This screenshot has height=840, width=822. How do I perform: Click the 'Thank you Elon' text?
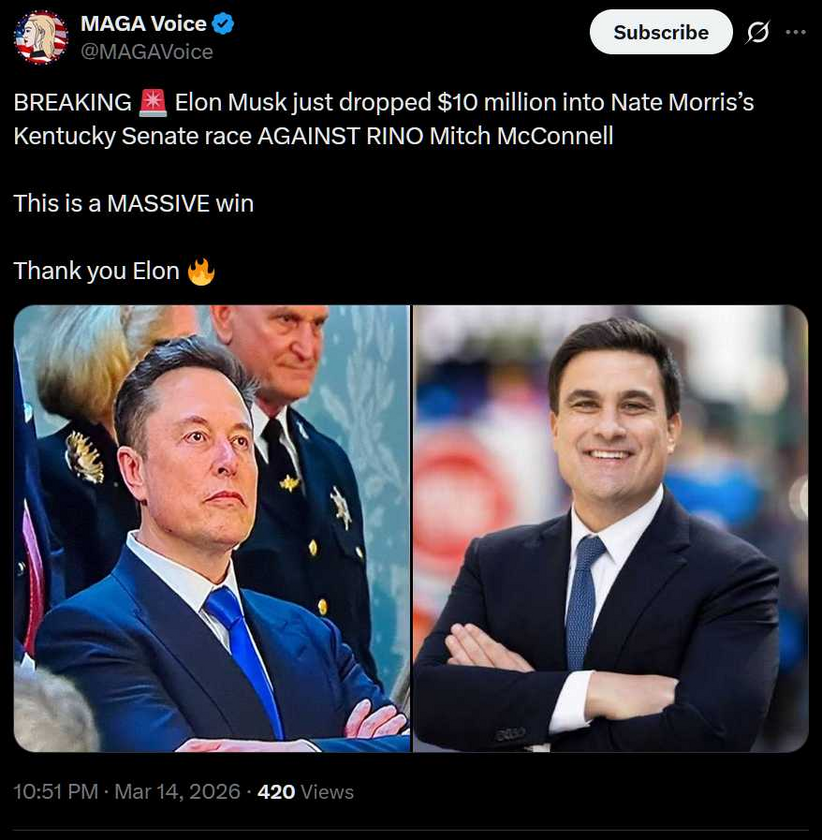[97, 271]
